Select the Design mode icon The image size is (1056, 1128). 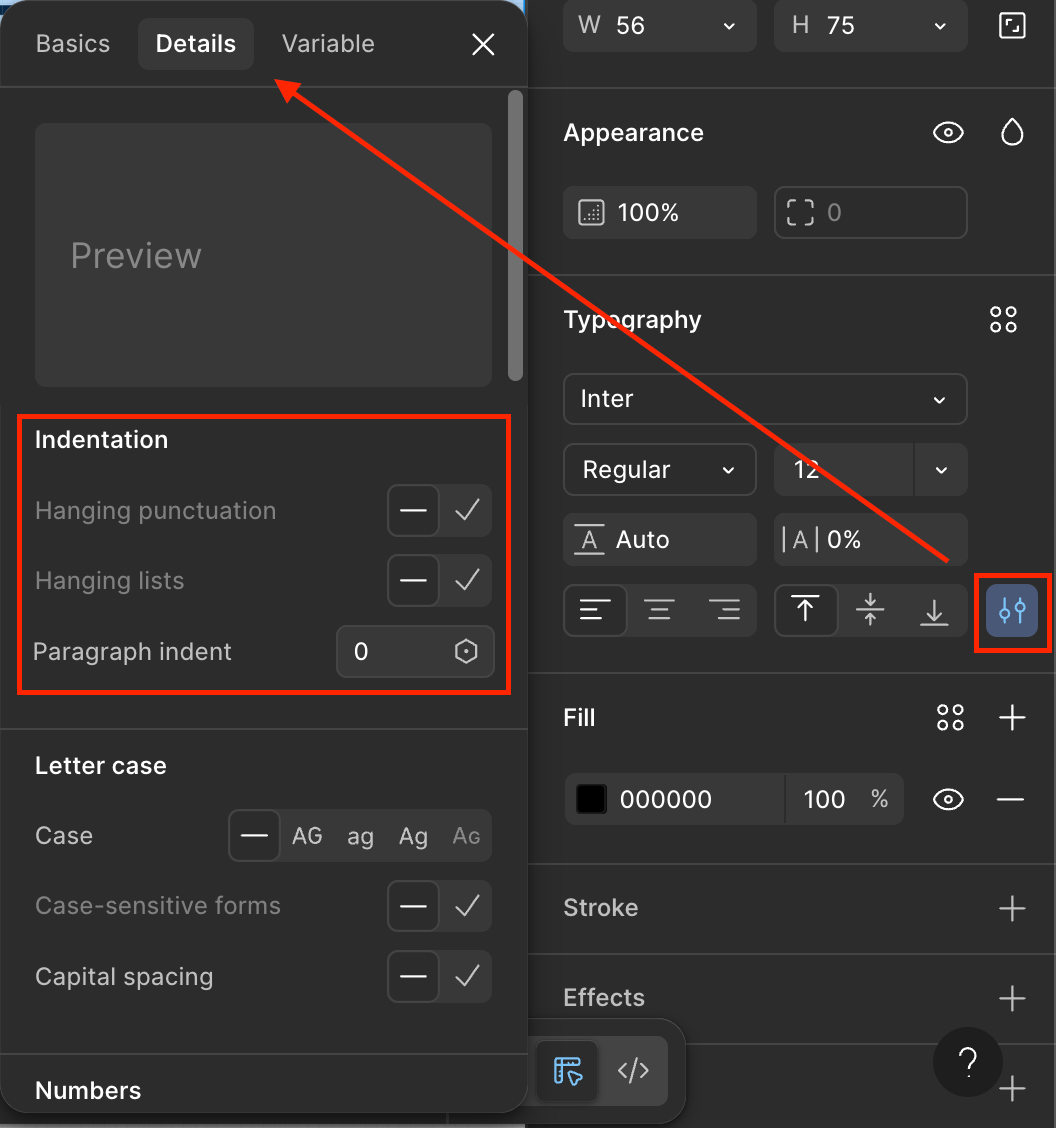[x=568, y=1070]
